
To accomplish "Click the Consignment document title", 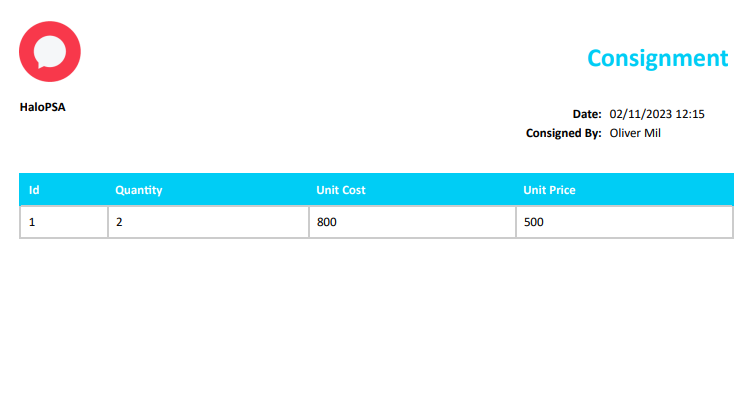I will tap(657, 58).
